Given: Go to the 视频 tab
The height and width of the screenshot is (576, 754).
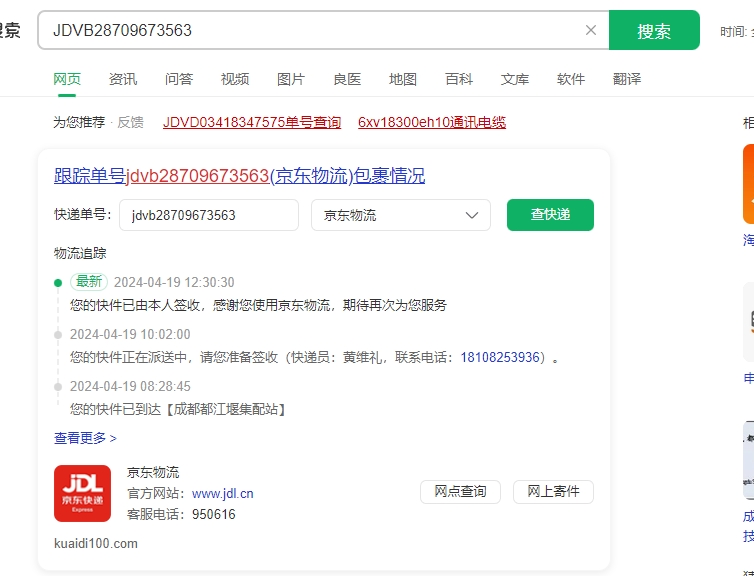Looking at the screenshot, I should (235, 79).
